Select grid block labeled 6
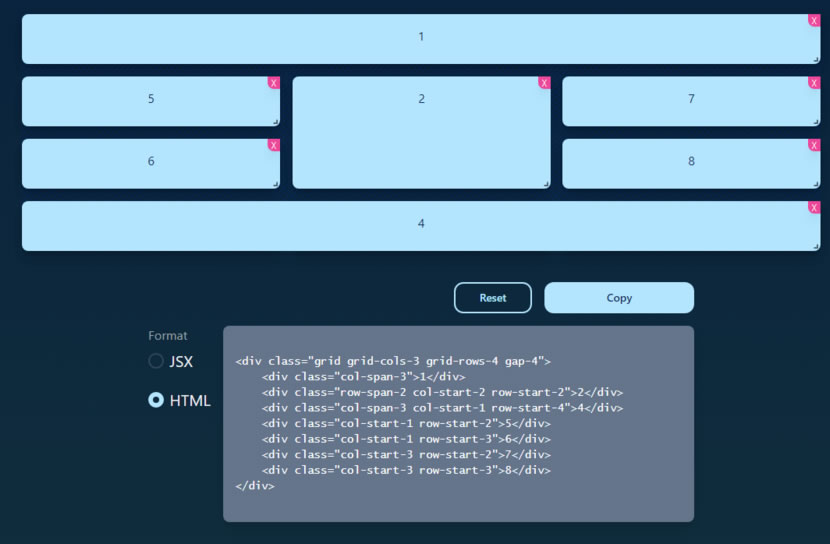 click(x=151, y=164)
